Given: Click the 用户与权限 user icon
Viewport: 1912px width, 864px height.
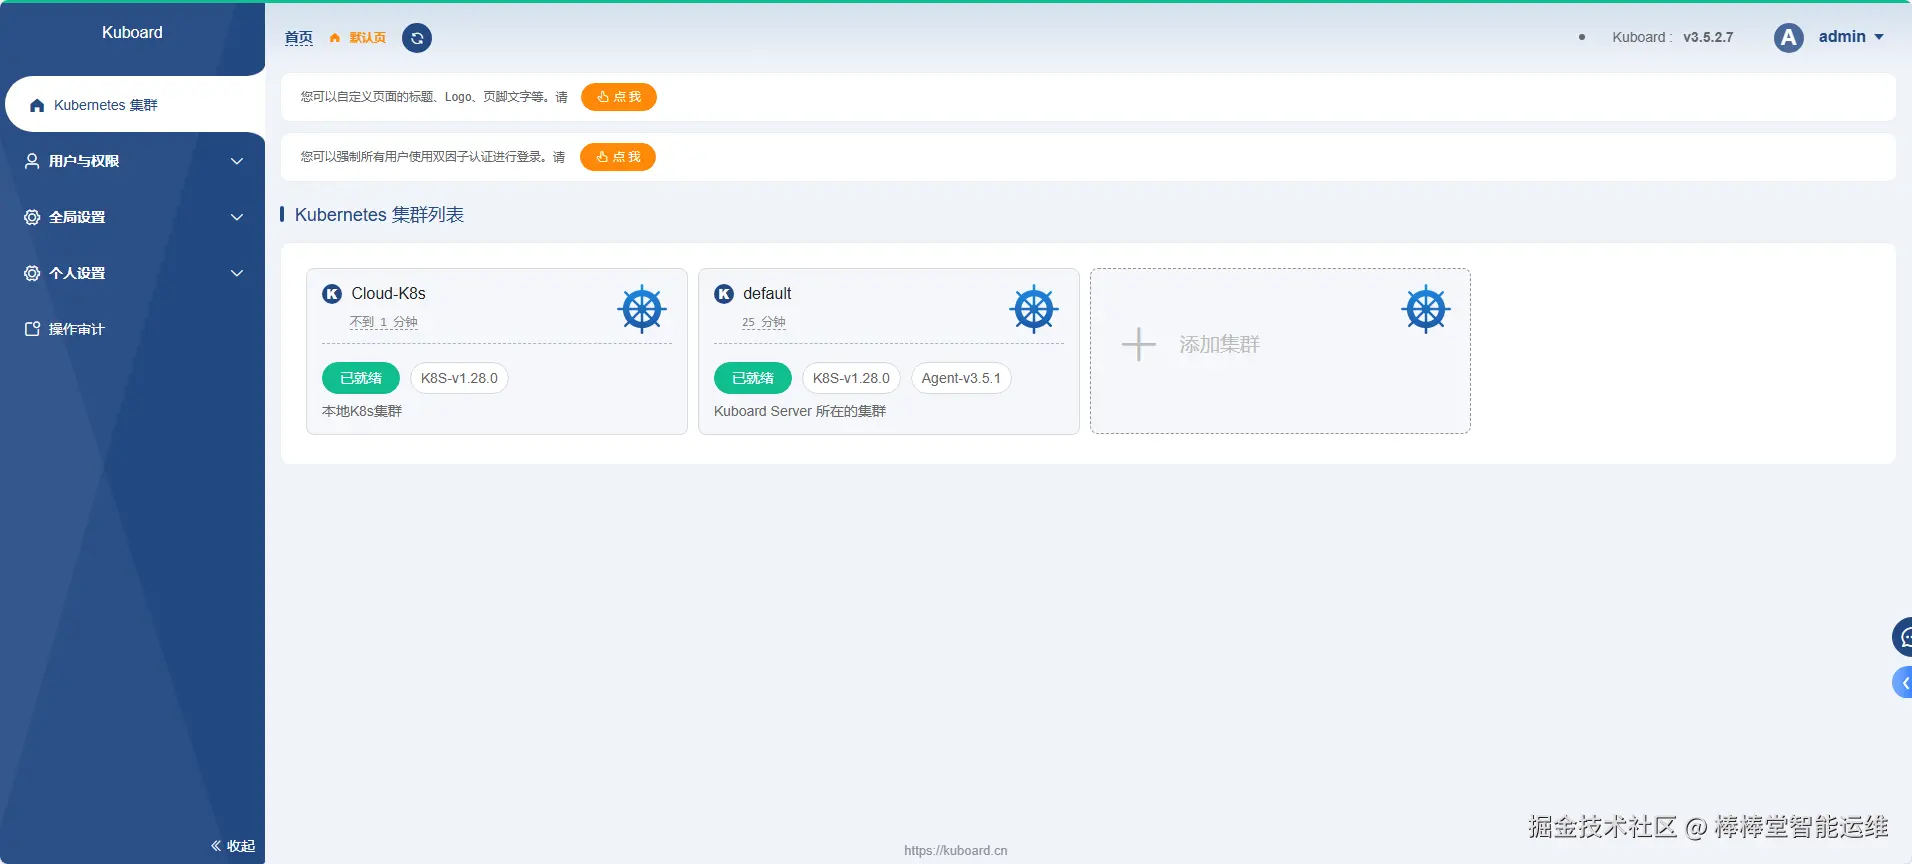Looking at the screenshot, I should [32, 161].
